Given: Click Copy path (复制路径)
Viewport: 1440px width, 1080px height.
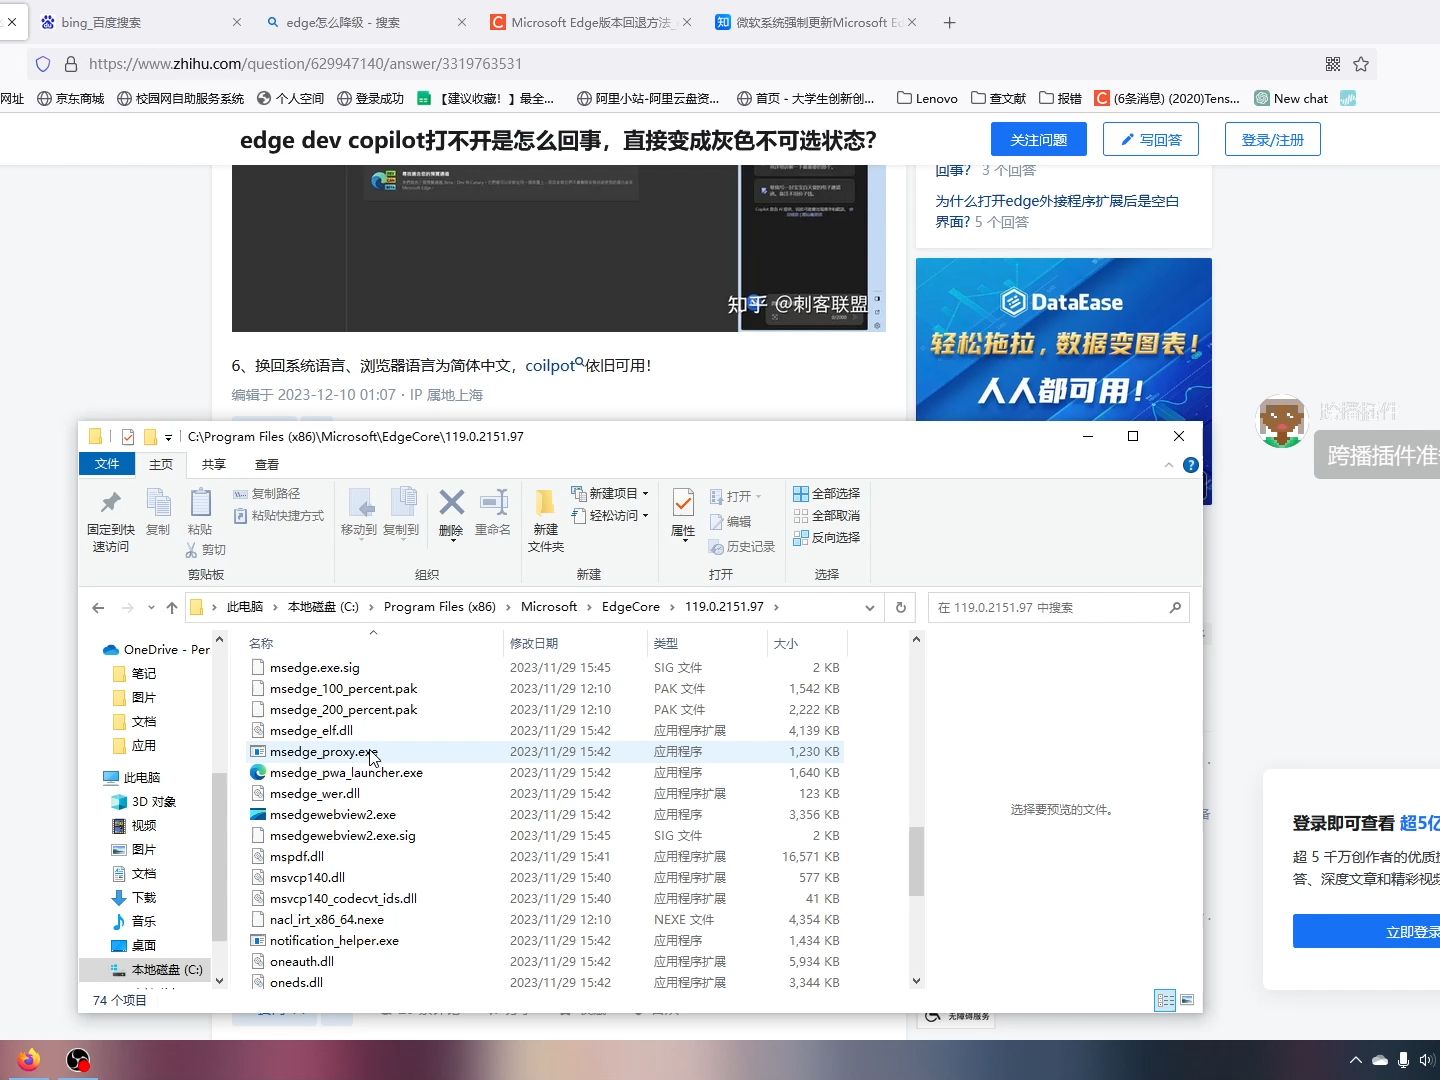Looking at the screenshot, I should tap(267, 494).
